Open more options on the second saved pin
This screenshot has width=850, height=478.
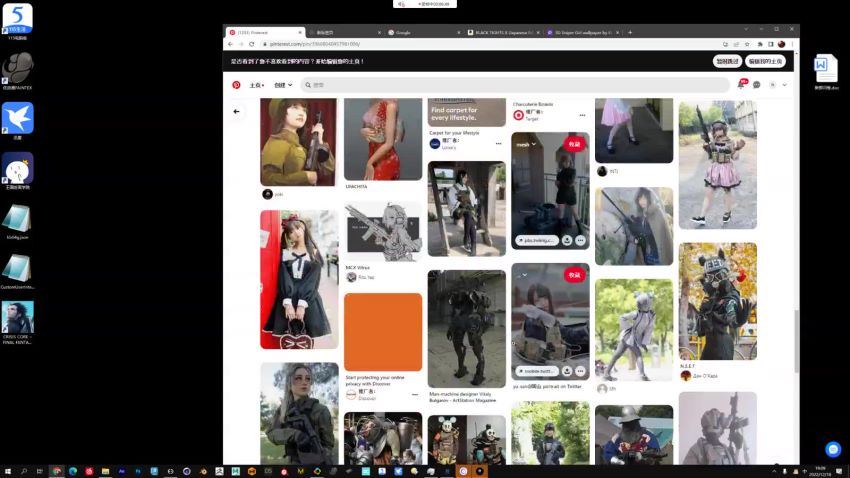point(580,370)
